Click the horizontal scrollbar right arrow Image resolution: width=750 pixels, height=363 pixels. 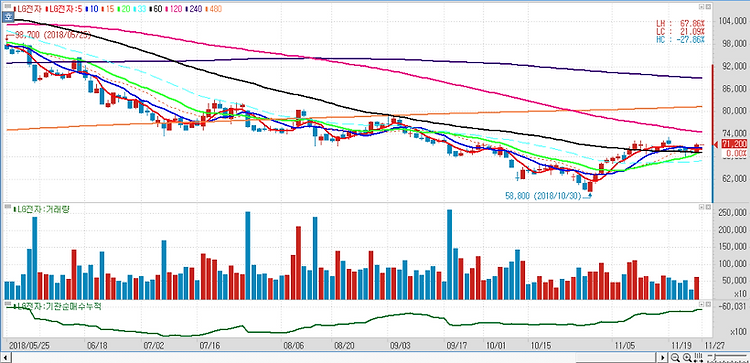pos(662,358)
